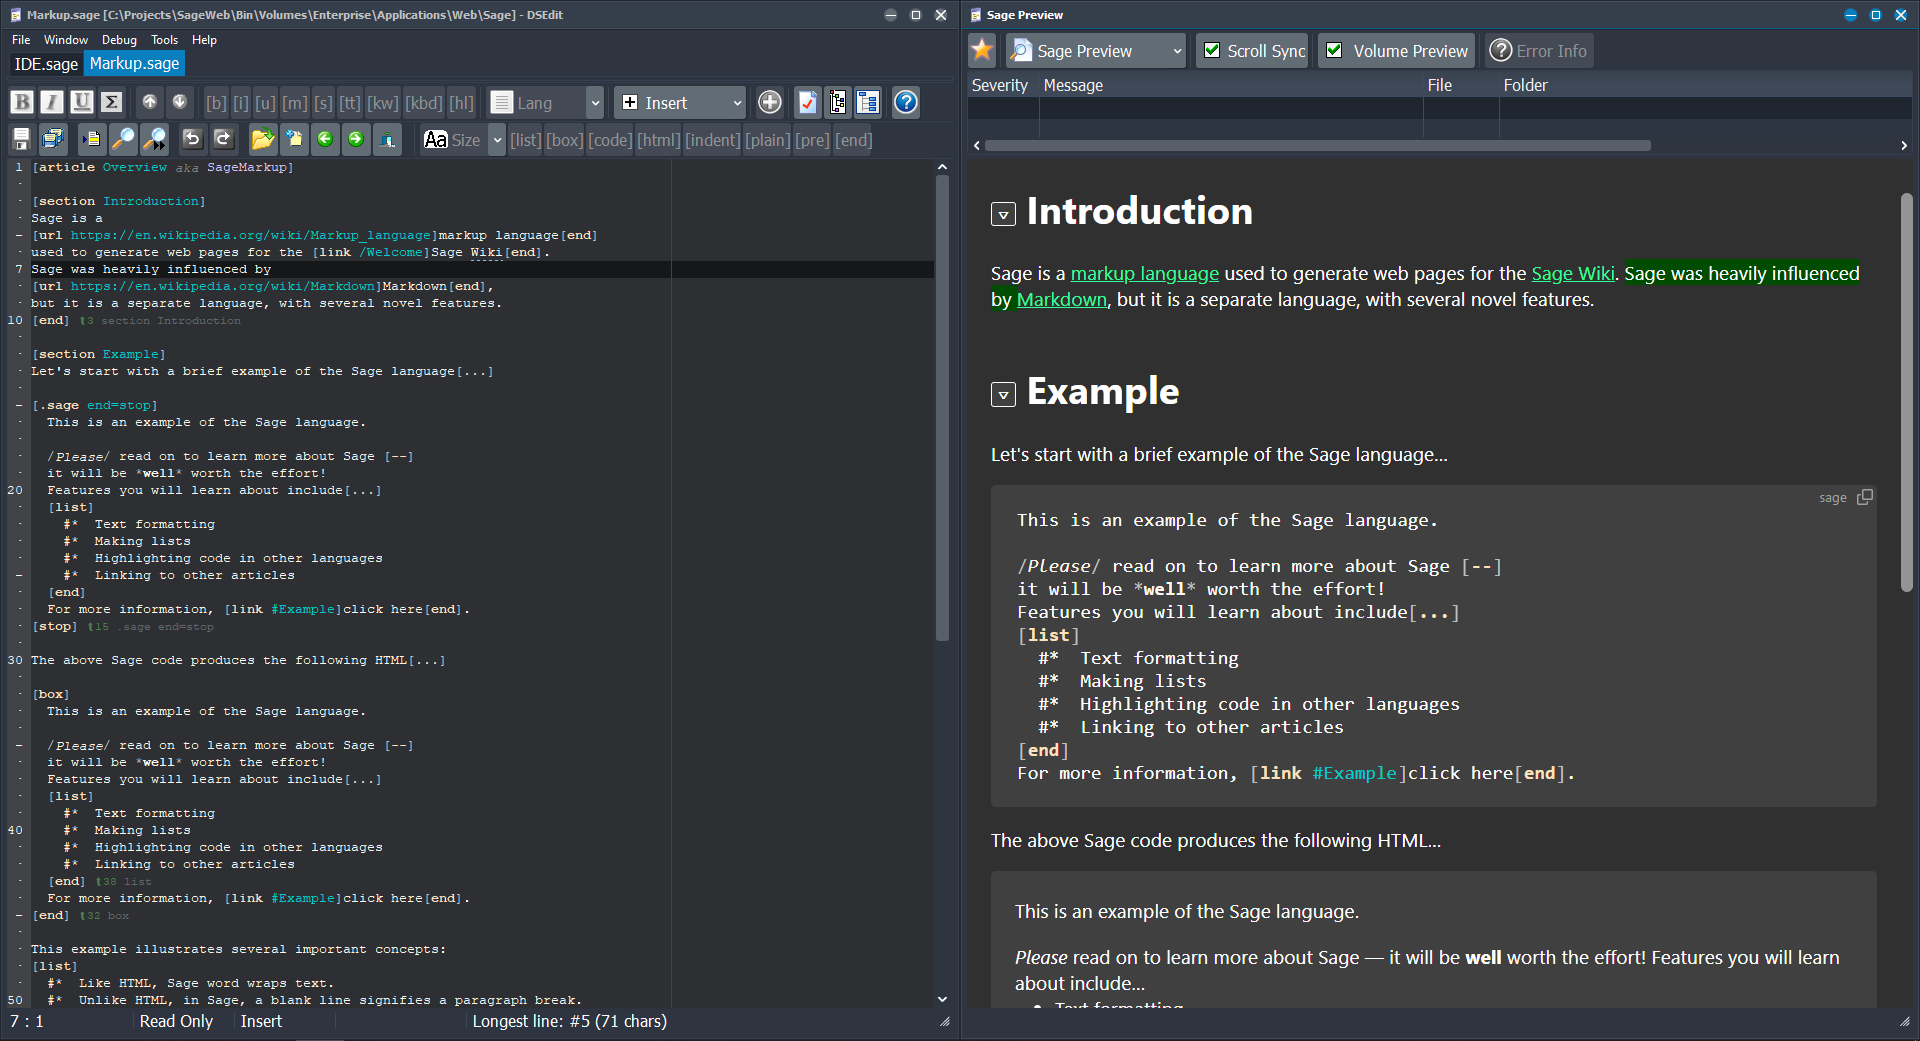Follow the 'markup language' link in preview
This screenshot has width=1920, height=1041.
[x=1144, y=273]
